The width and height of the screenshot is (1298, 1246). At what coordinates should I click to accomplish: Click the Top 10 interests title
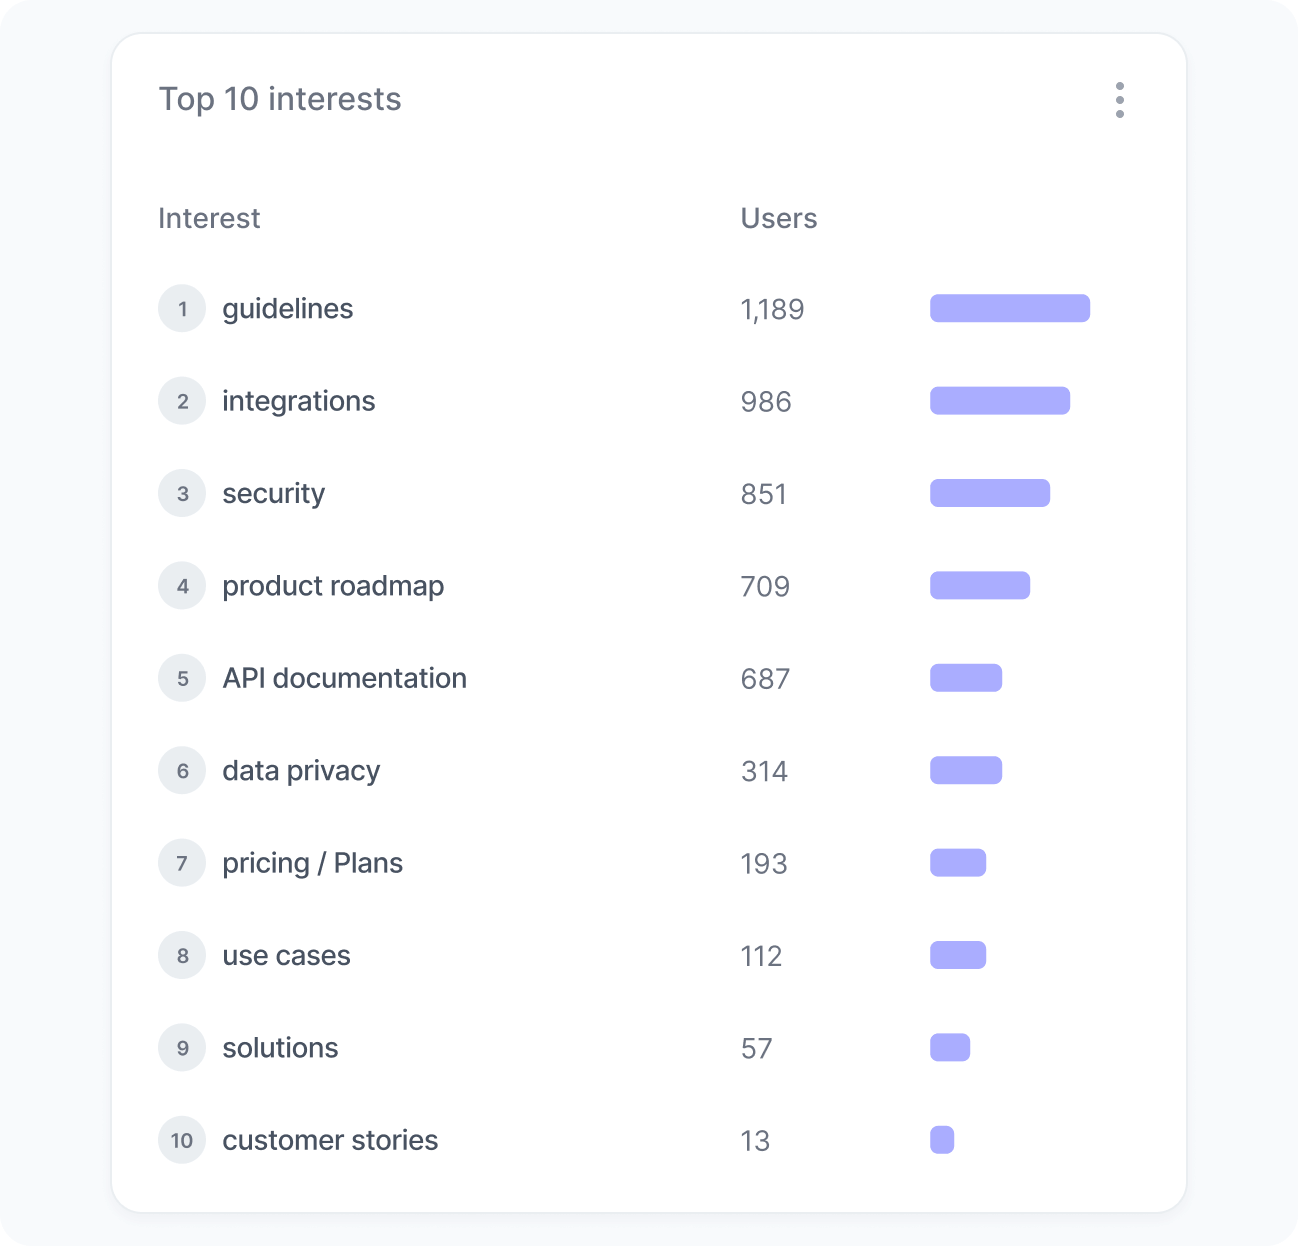(x=281, y=99)
